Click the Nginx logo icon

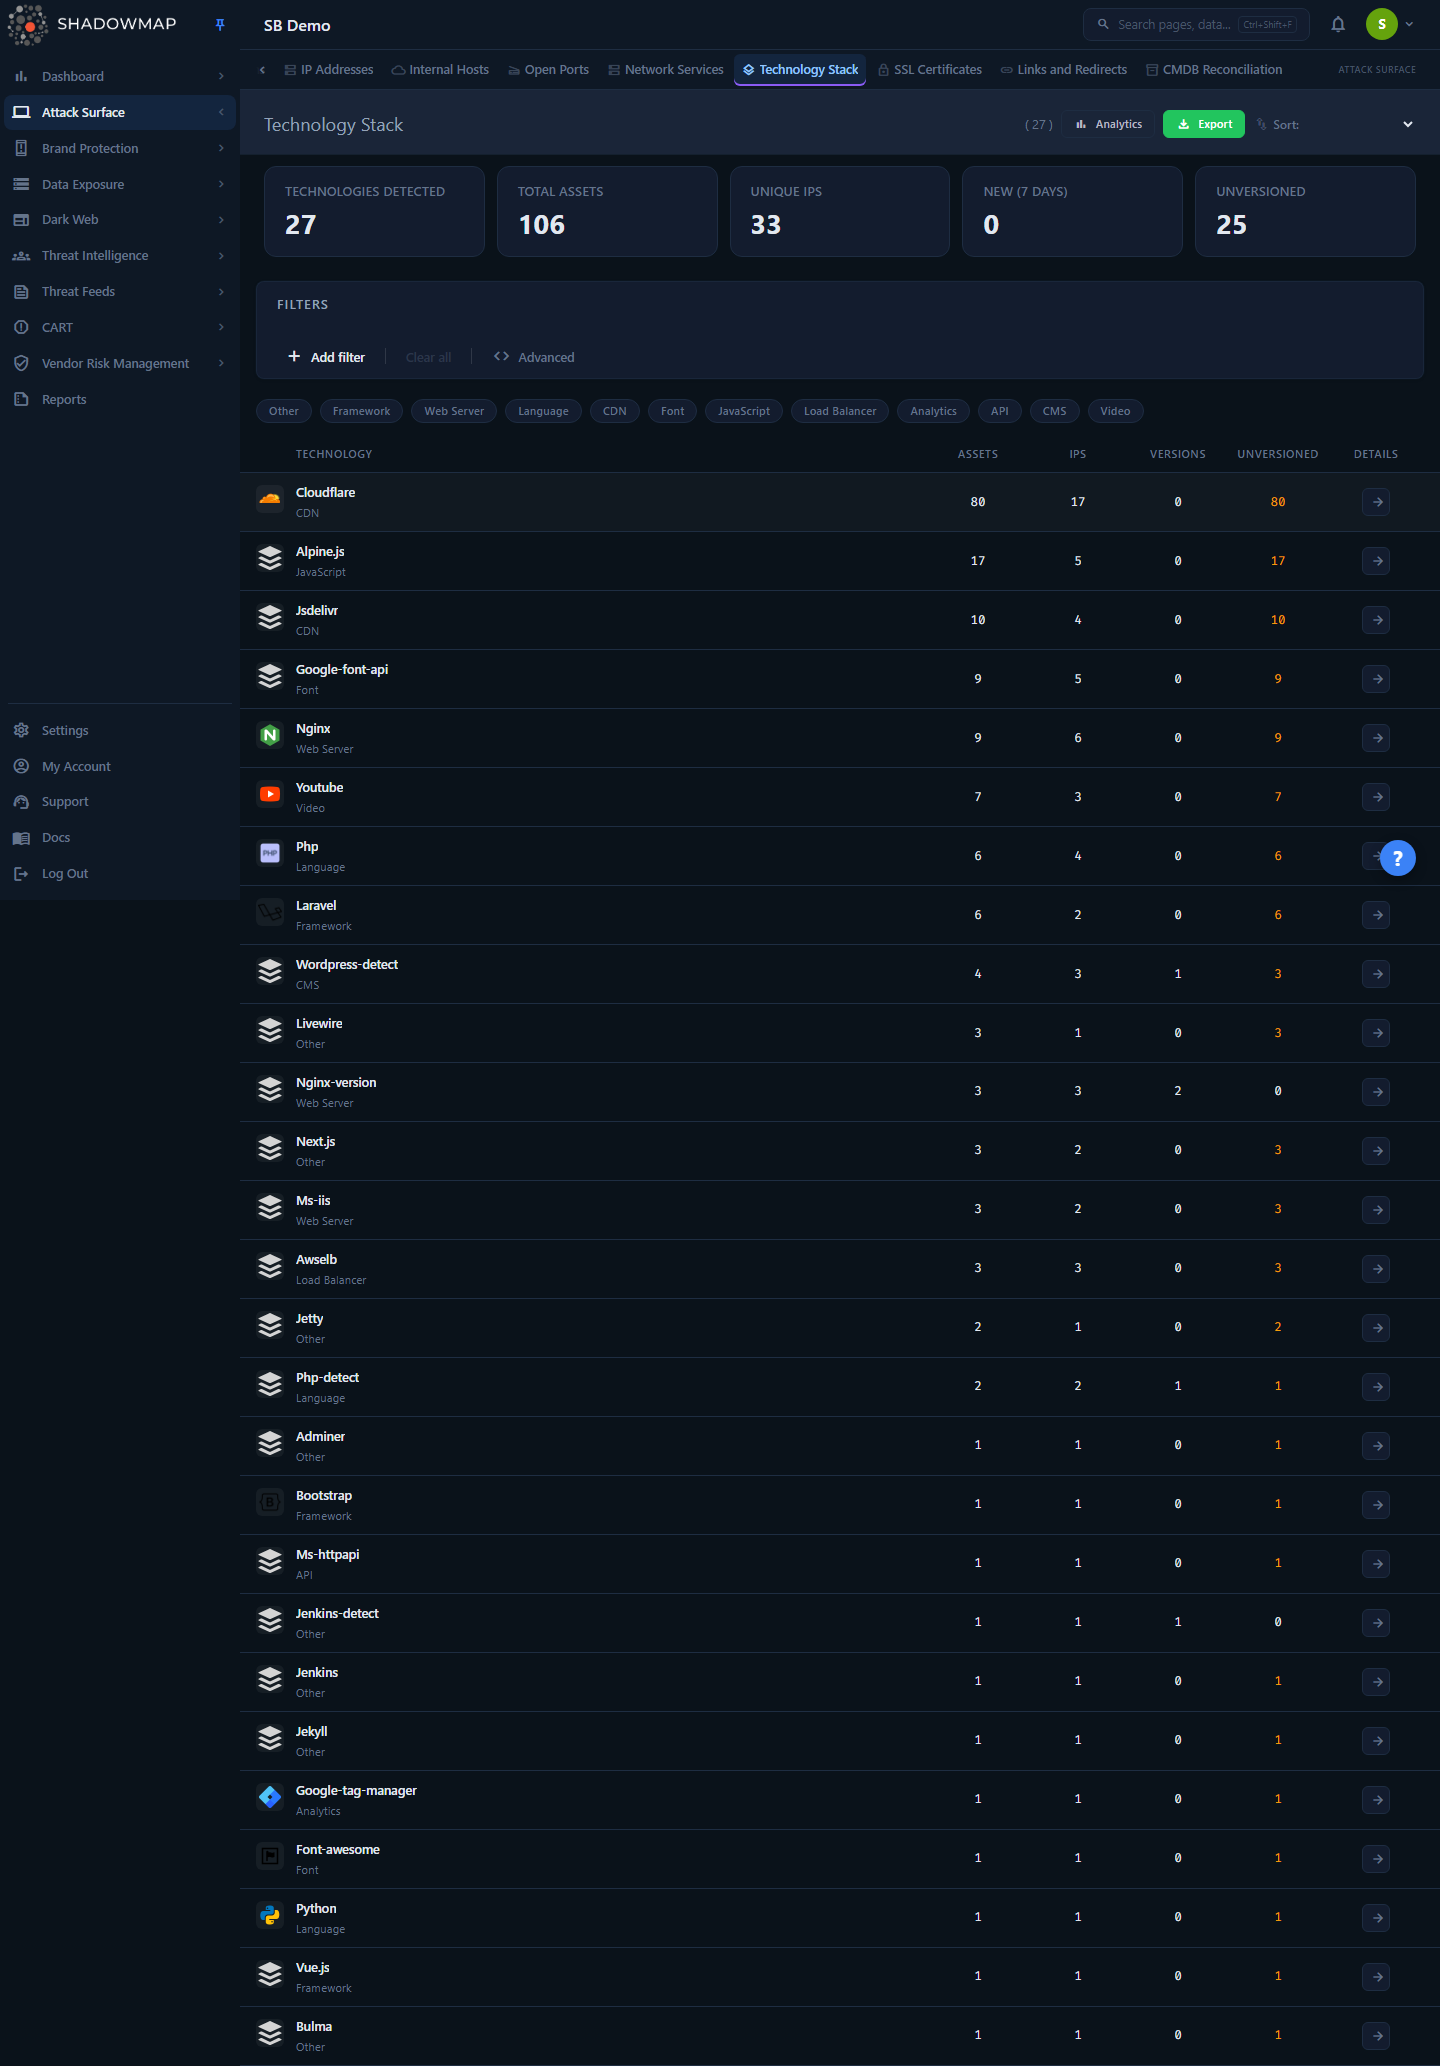click(270, 735)
